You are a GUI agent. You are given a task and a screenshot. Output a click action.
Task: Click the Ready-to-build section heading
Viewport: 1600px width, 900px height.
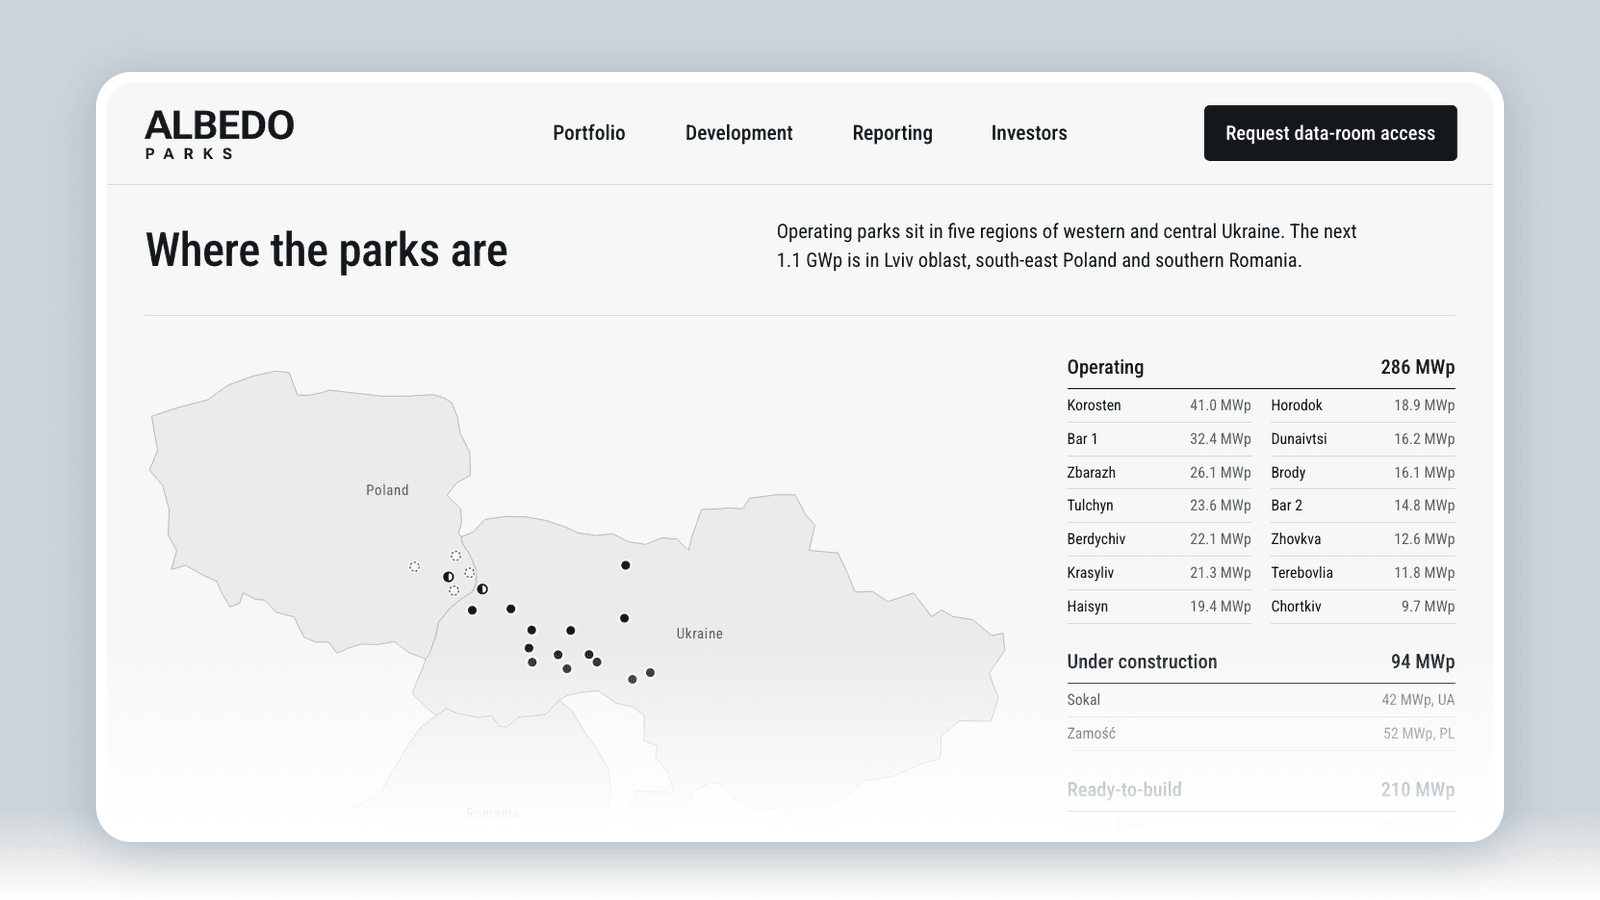[1124, 790]
